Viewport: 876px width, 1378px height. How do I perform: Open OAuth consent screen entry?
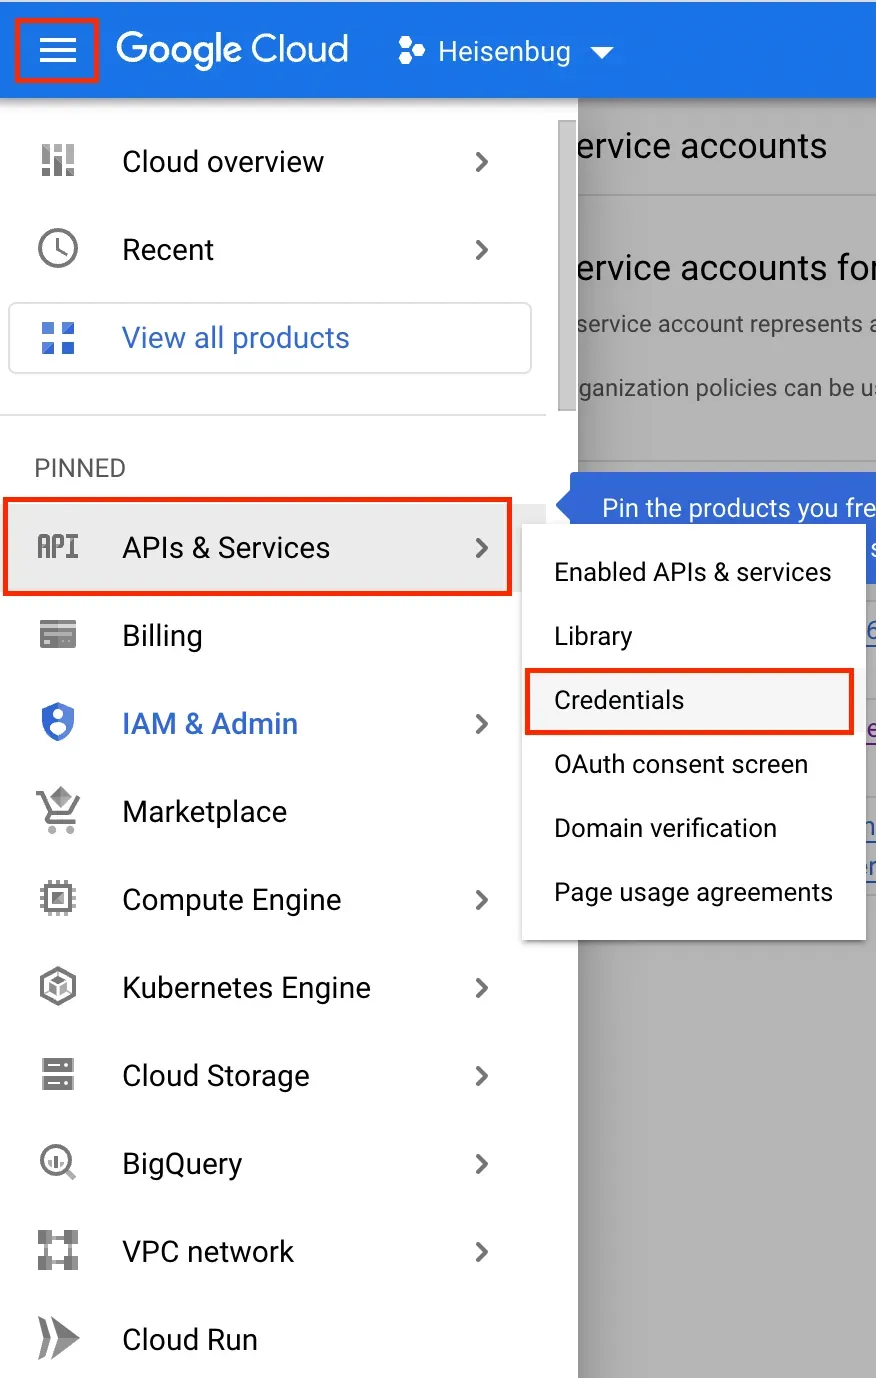(x=693, y=764)
